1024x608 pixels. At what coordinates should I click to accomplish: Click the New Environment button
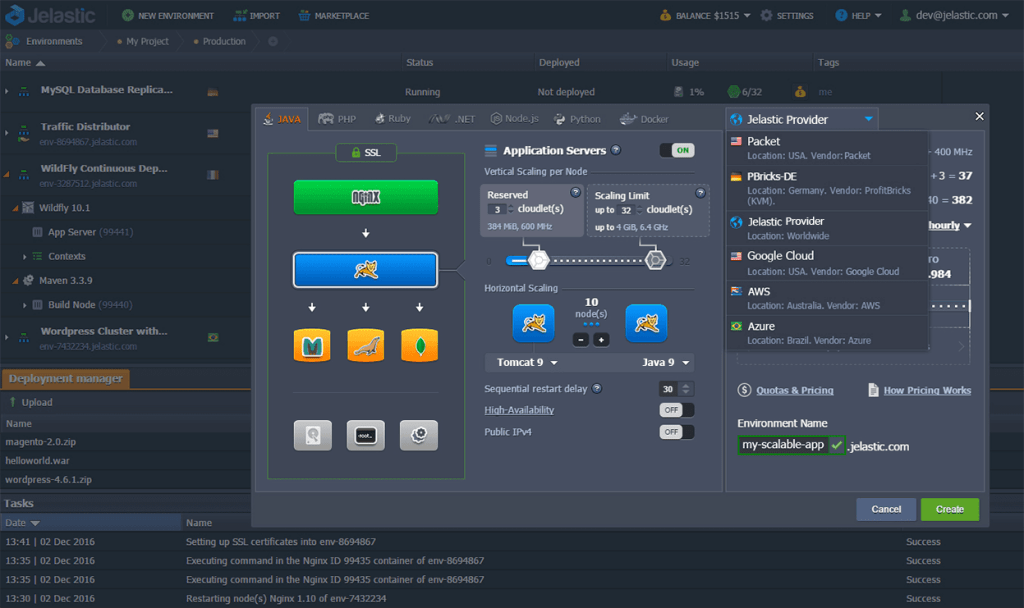(x=168, y=15)
